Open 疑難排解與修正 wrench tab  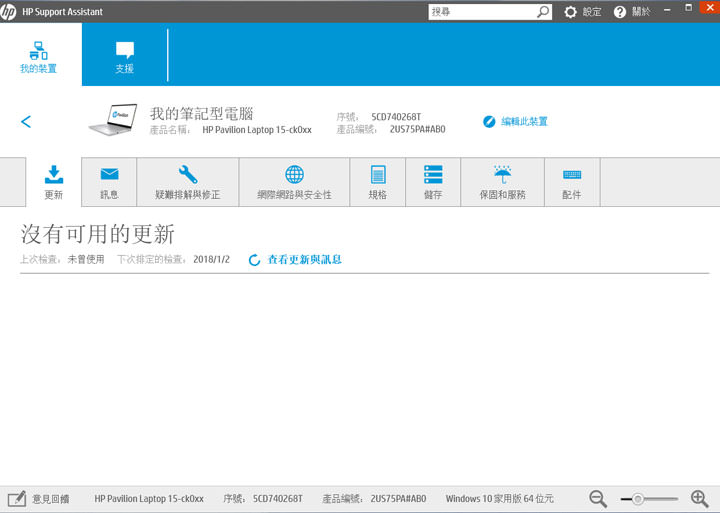coord(188,182)
